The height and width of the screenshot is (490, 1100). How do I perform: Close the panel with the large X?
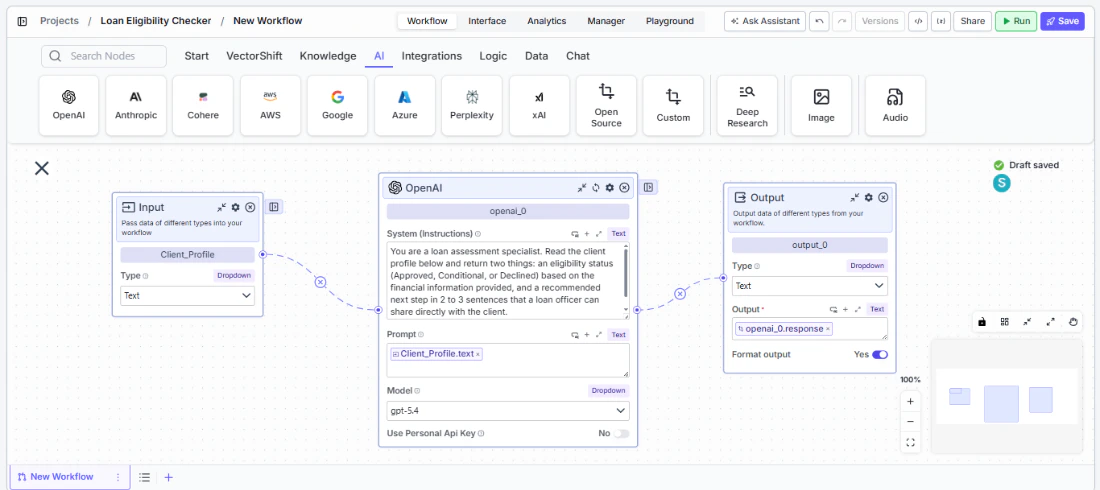pyautogui.click(x=42, y=168)
